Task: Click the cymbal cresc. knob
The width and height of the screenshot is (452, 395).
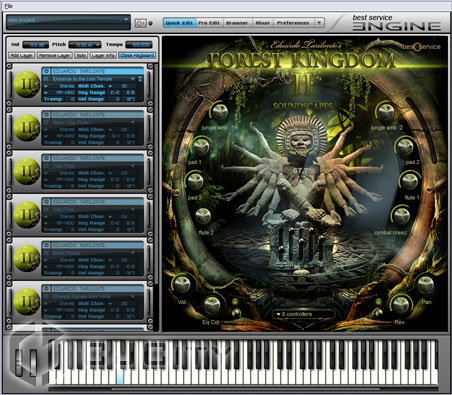Action: 402,215
